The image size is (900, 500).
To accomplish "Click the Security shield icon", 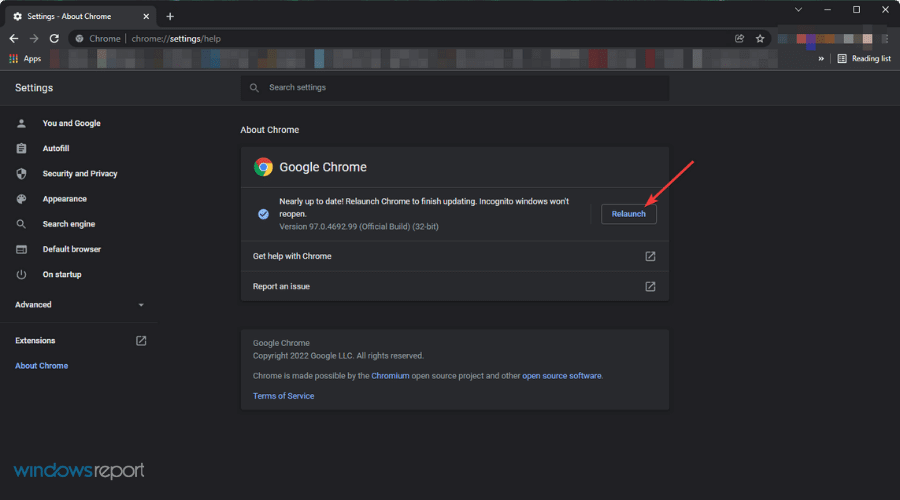I will 21,173.
